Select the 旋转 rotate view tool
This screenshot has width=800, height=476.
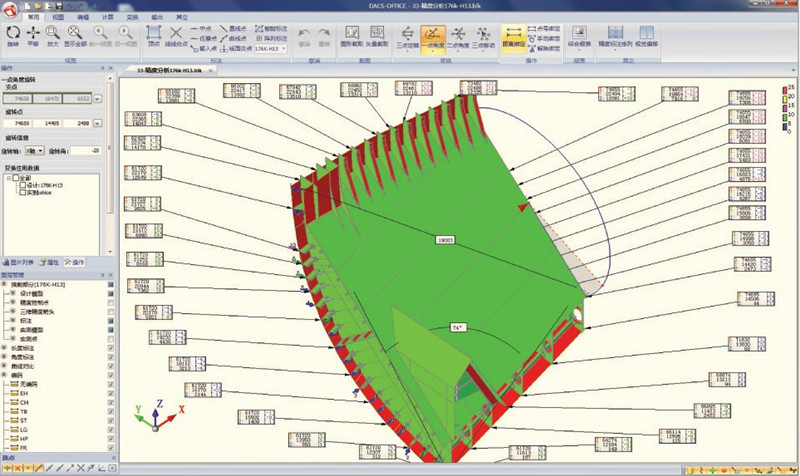14,37
